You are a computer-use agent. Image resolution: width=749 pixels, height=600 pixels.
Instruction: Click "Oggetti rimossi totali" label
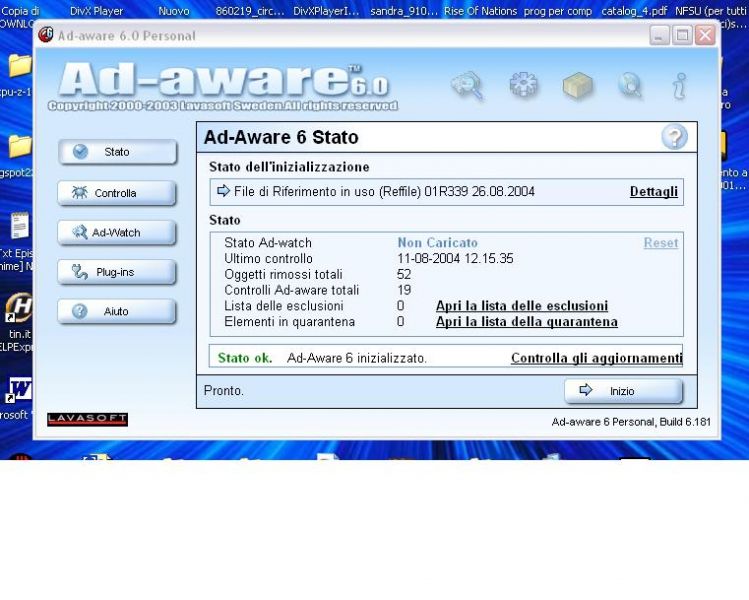click(x=283, y=274)
